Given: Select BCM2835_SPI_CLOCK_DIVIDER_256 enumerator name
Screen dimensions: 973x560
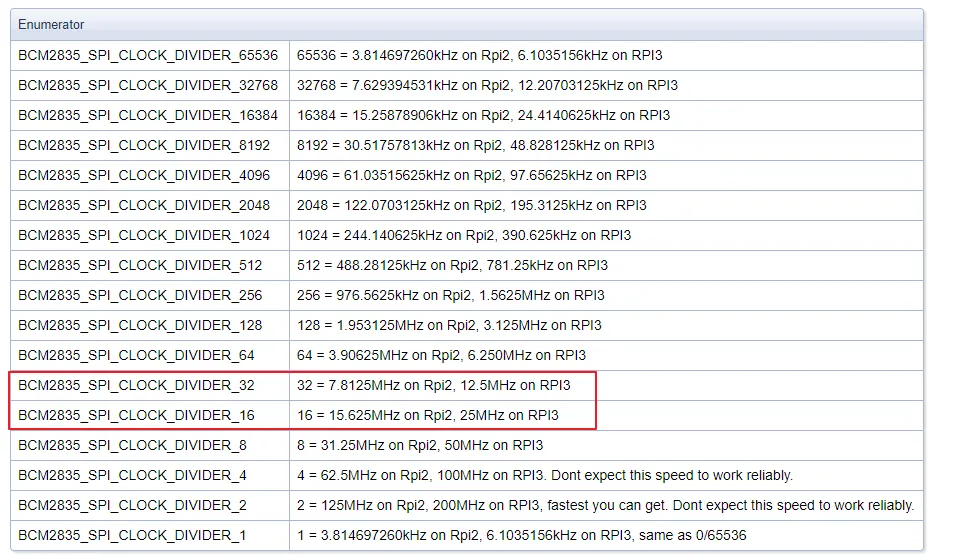Looking at the screenshot, I should 140,296.
